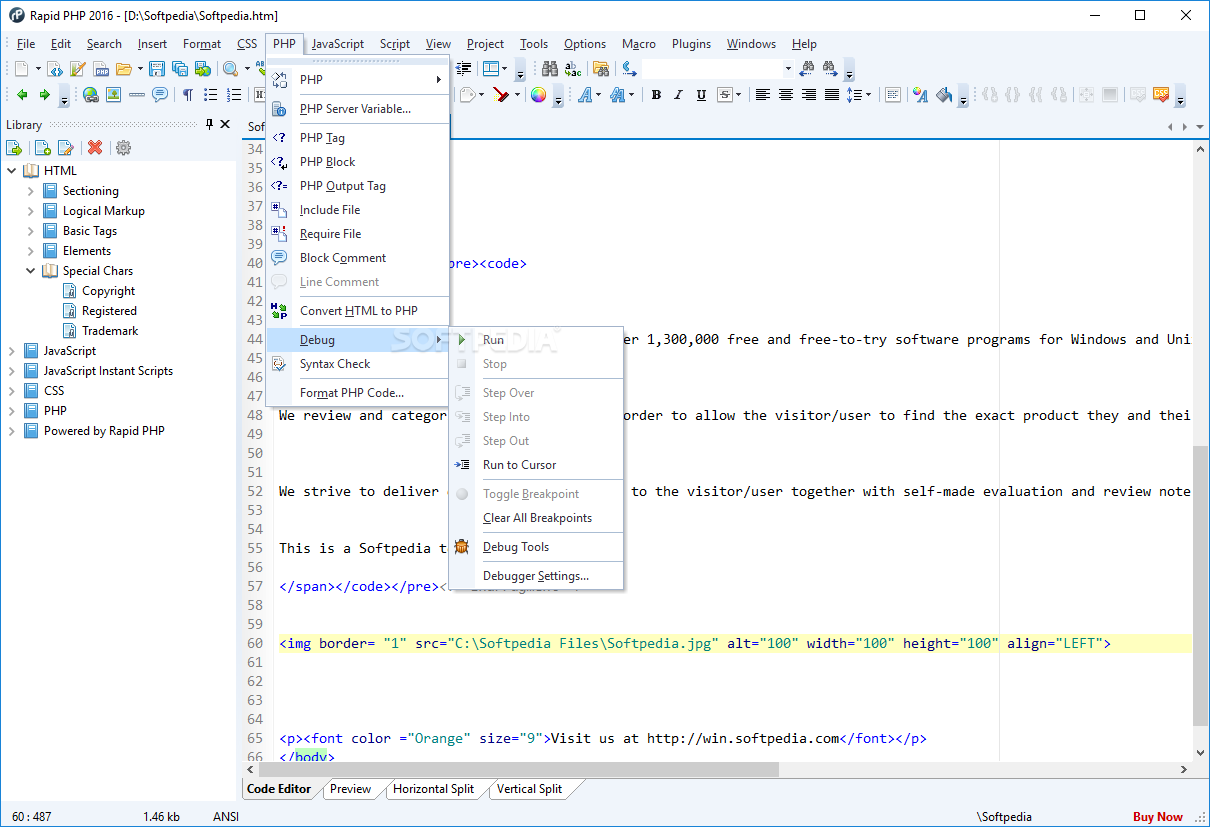Click the binoculars Find icon
1210x827 pixels.
pyautogui.click(x=550, y=69)
